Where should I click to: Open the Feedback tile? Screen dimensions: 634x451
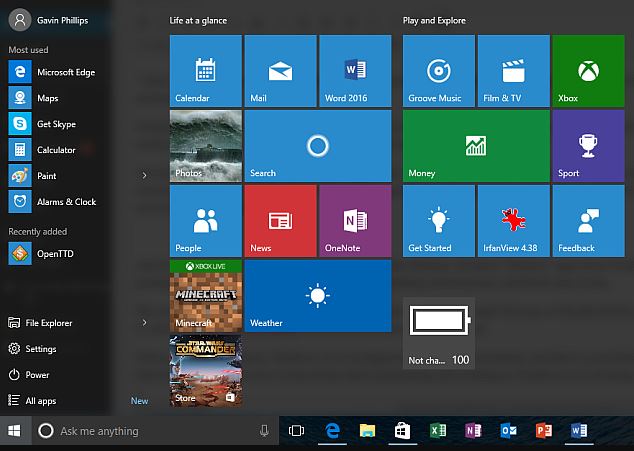[588, 221]
